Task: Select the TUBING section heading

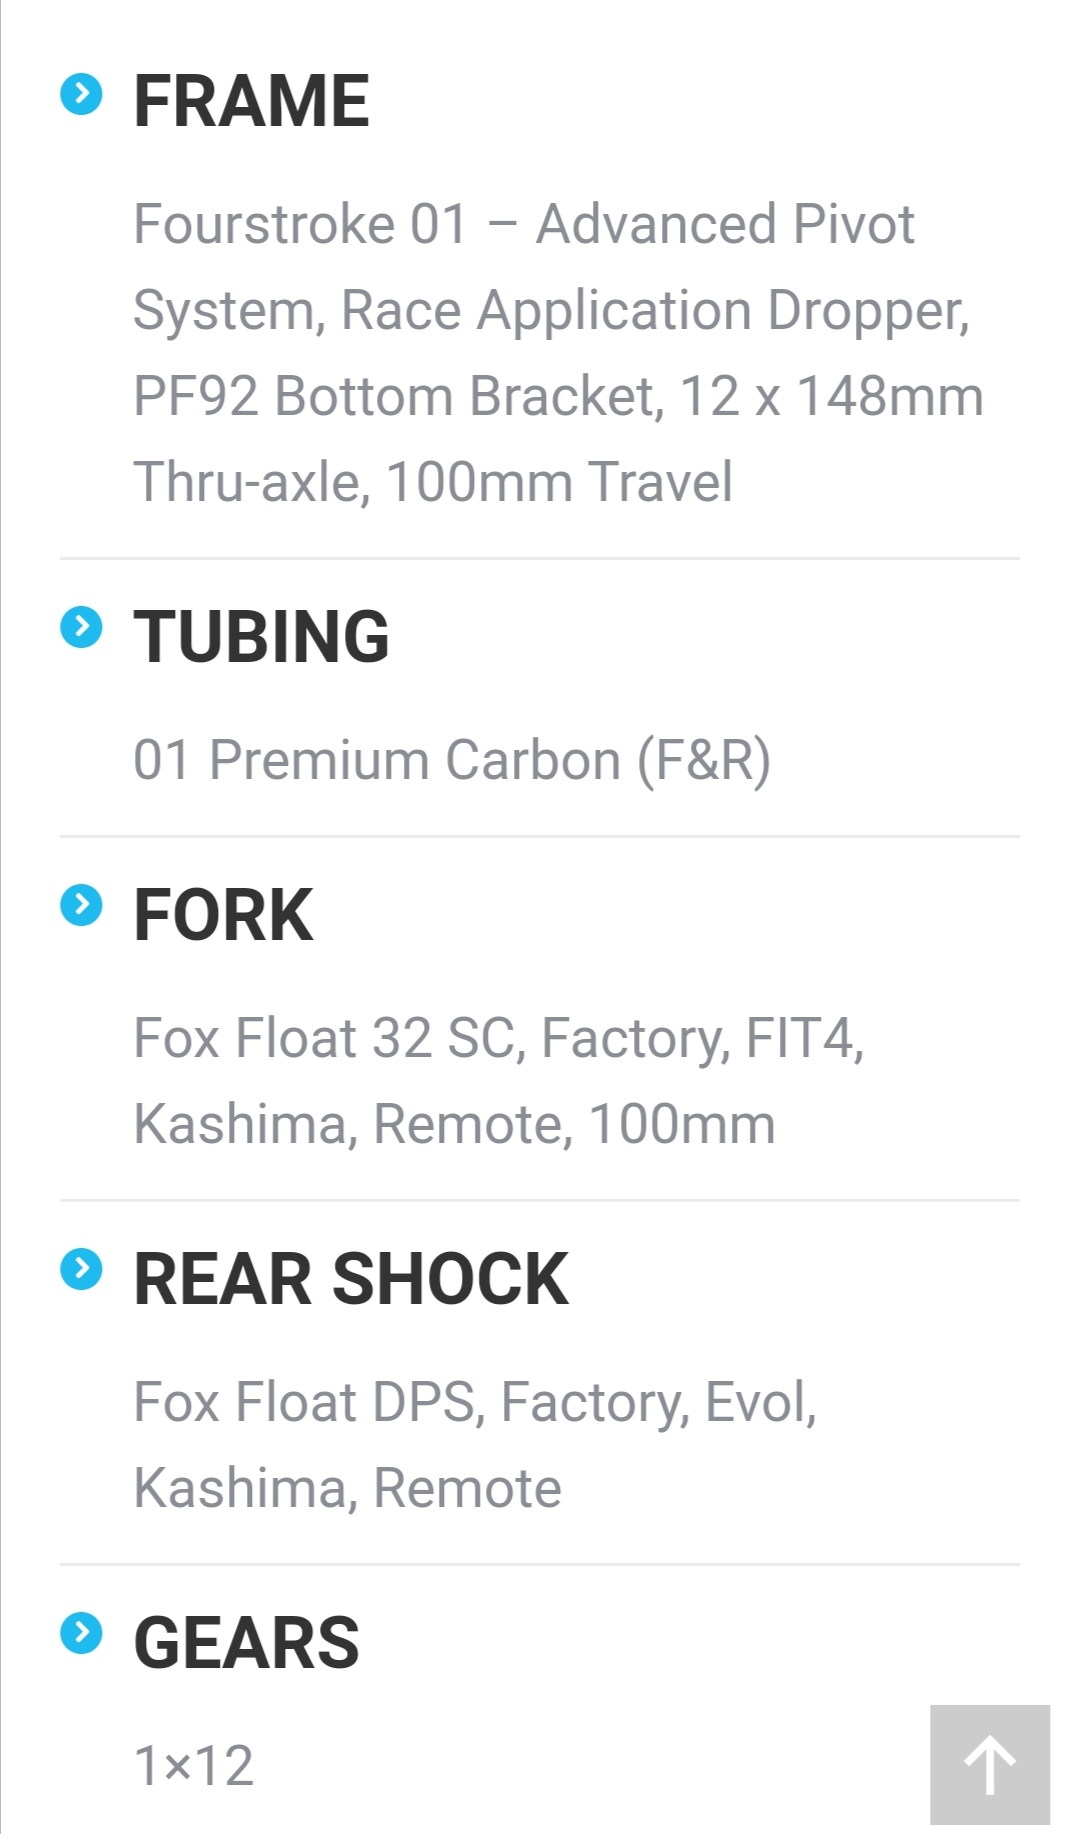Action: pos(261,637)
